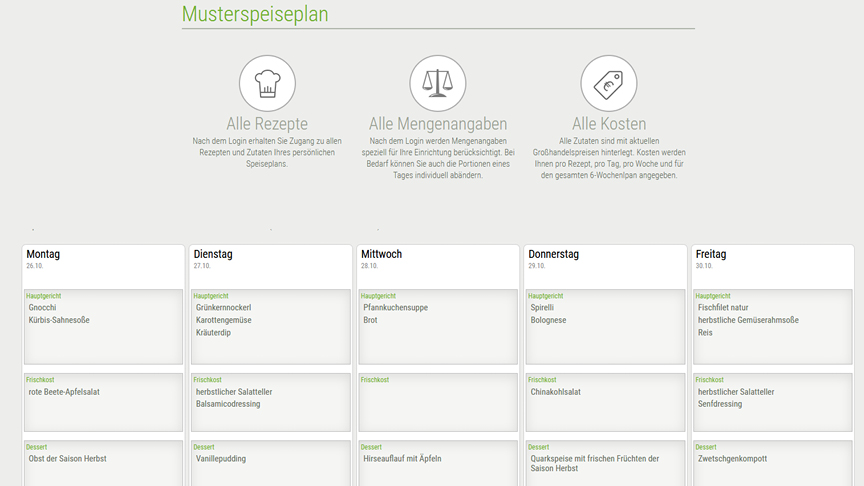Screen dimensions: 864x486
Task: Select Fischfilet natur on Friday
Action: (x=723, y=307)
